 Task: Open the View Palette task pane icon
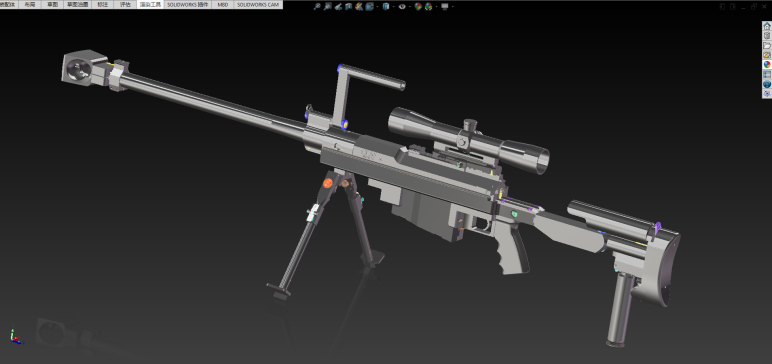pyautogui.click(x=767, y=55)
